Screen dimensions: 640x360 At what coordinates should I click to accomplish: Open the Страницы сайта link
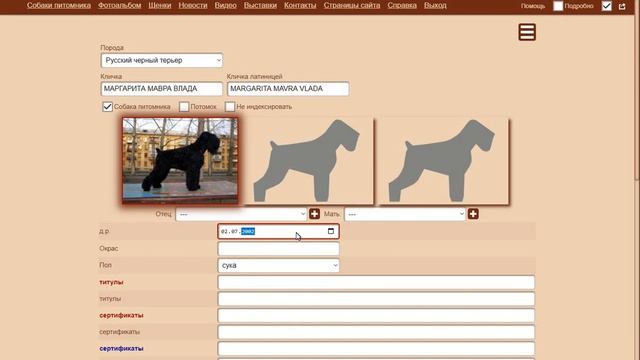click(x=352, y=5)
